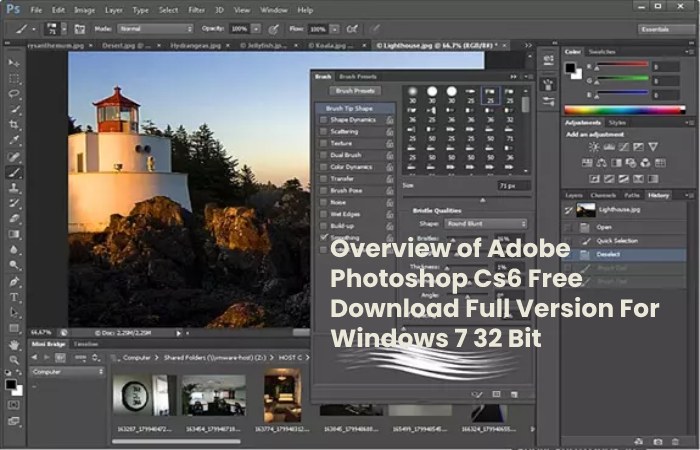Switch to the Channels tab
The height and width of the screenshot is (450, 700).
point(603,196)
